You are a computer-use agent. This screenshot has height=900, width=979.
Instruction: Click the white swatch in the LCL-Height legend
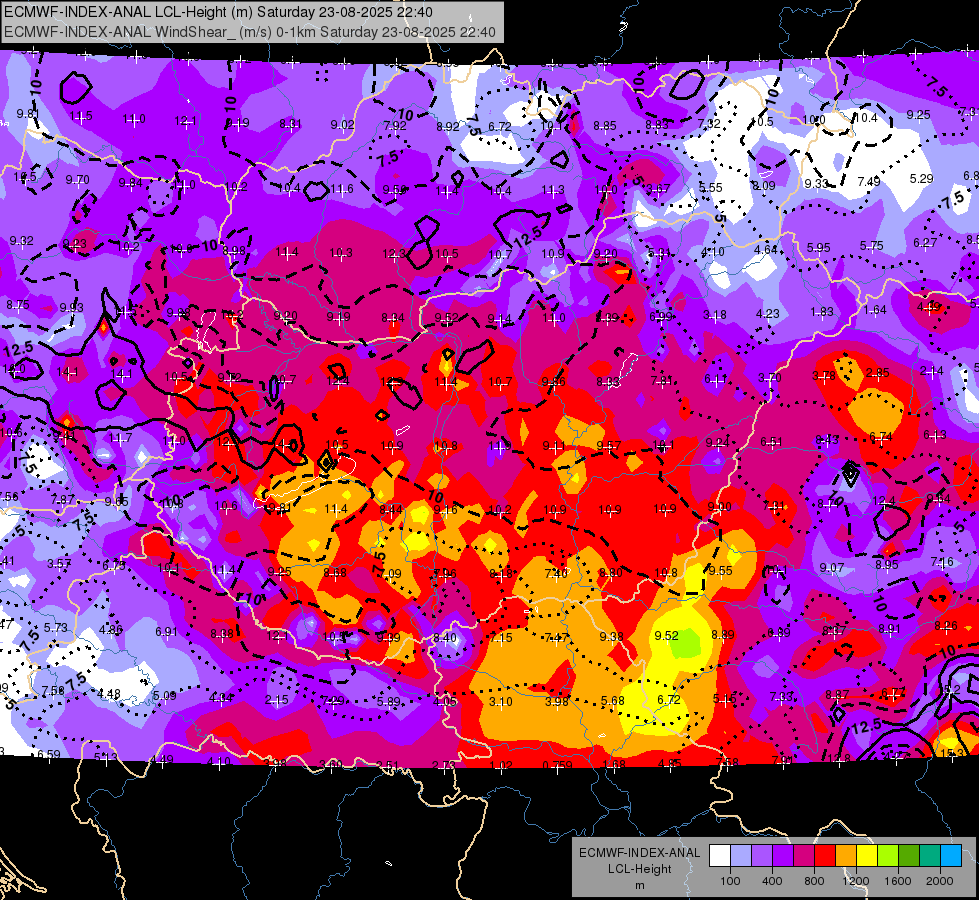click(720, 856)
